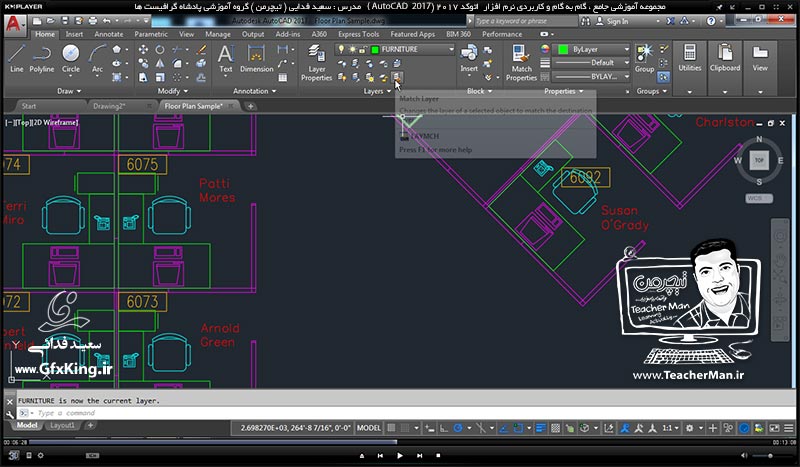Viewport: 800px width, 467px height.
Task: Click the Group icon
Action: click(644, 58)
